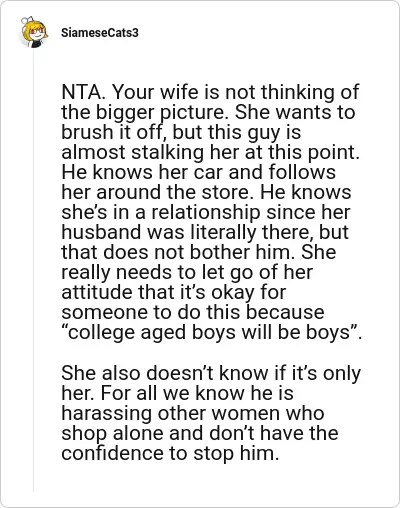
Task: Open the SiameseCats3 username profile link
Action: (x=100, y=33)
